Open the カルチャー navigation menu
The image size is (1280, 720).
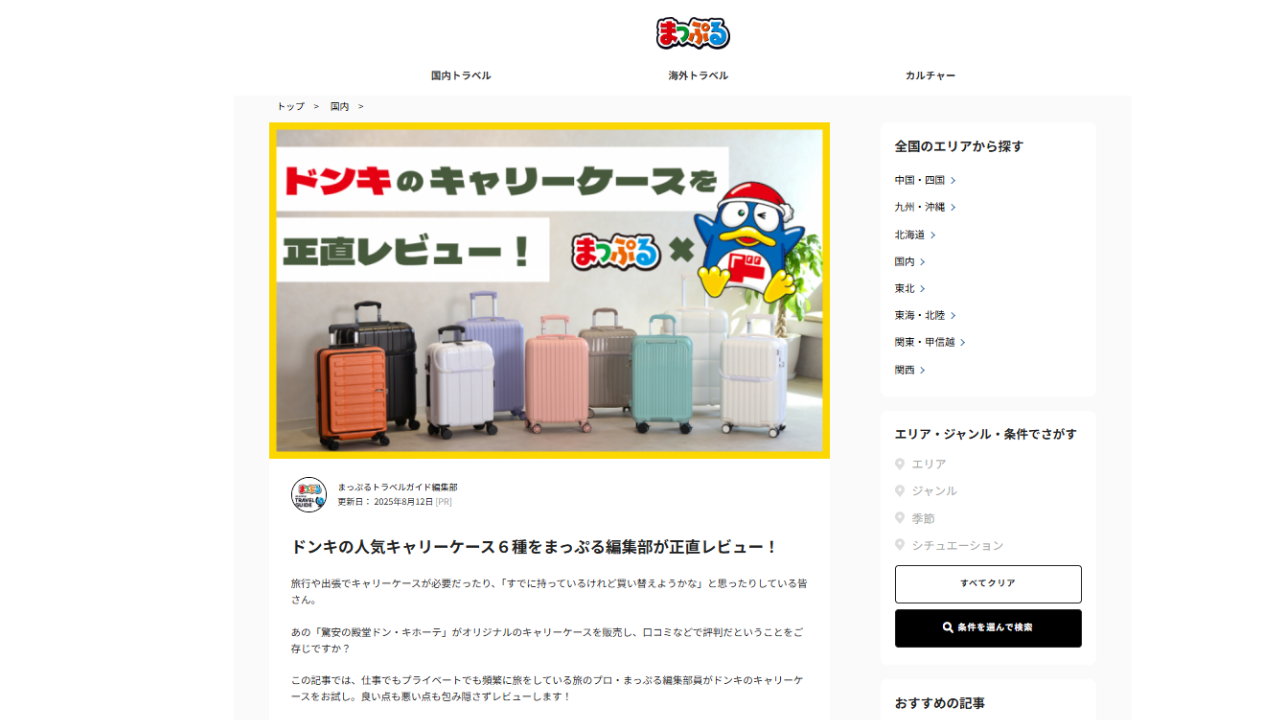[930, 76]
